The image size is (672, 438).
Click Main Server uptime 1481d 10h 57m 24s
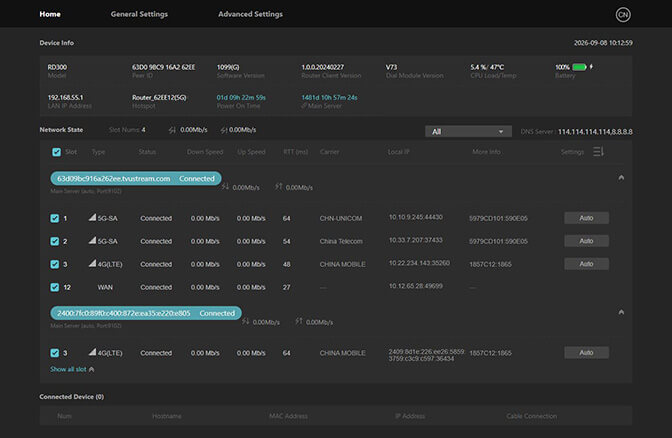click(329, 97)
